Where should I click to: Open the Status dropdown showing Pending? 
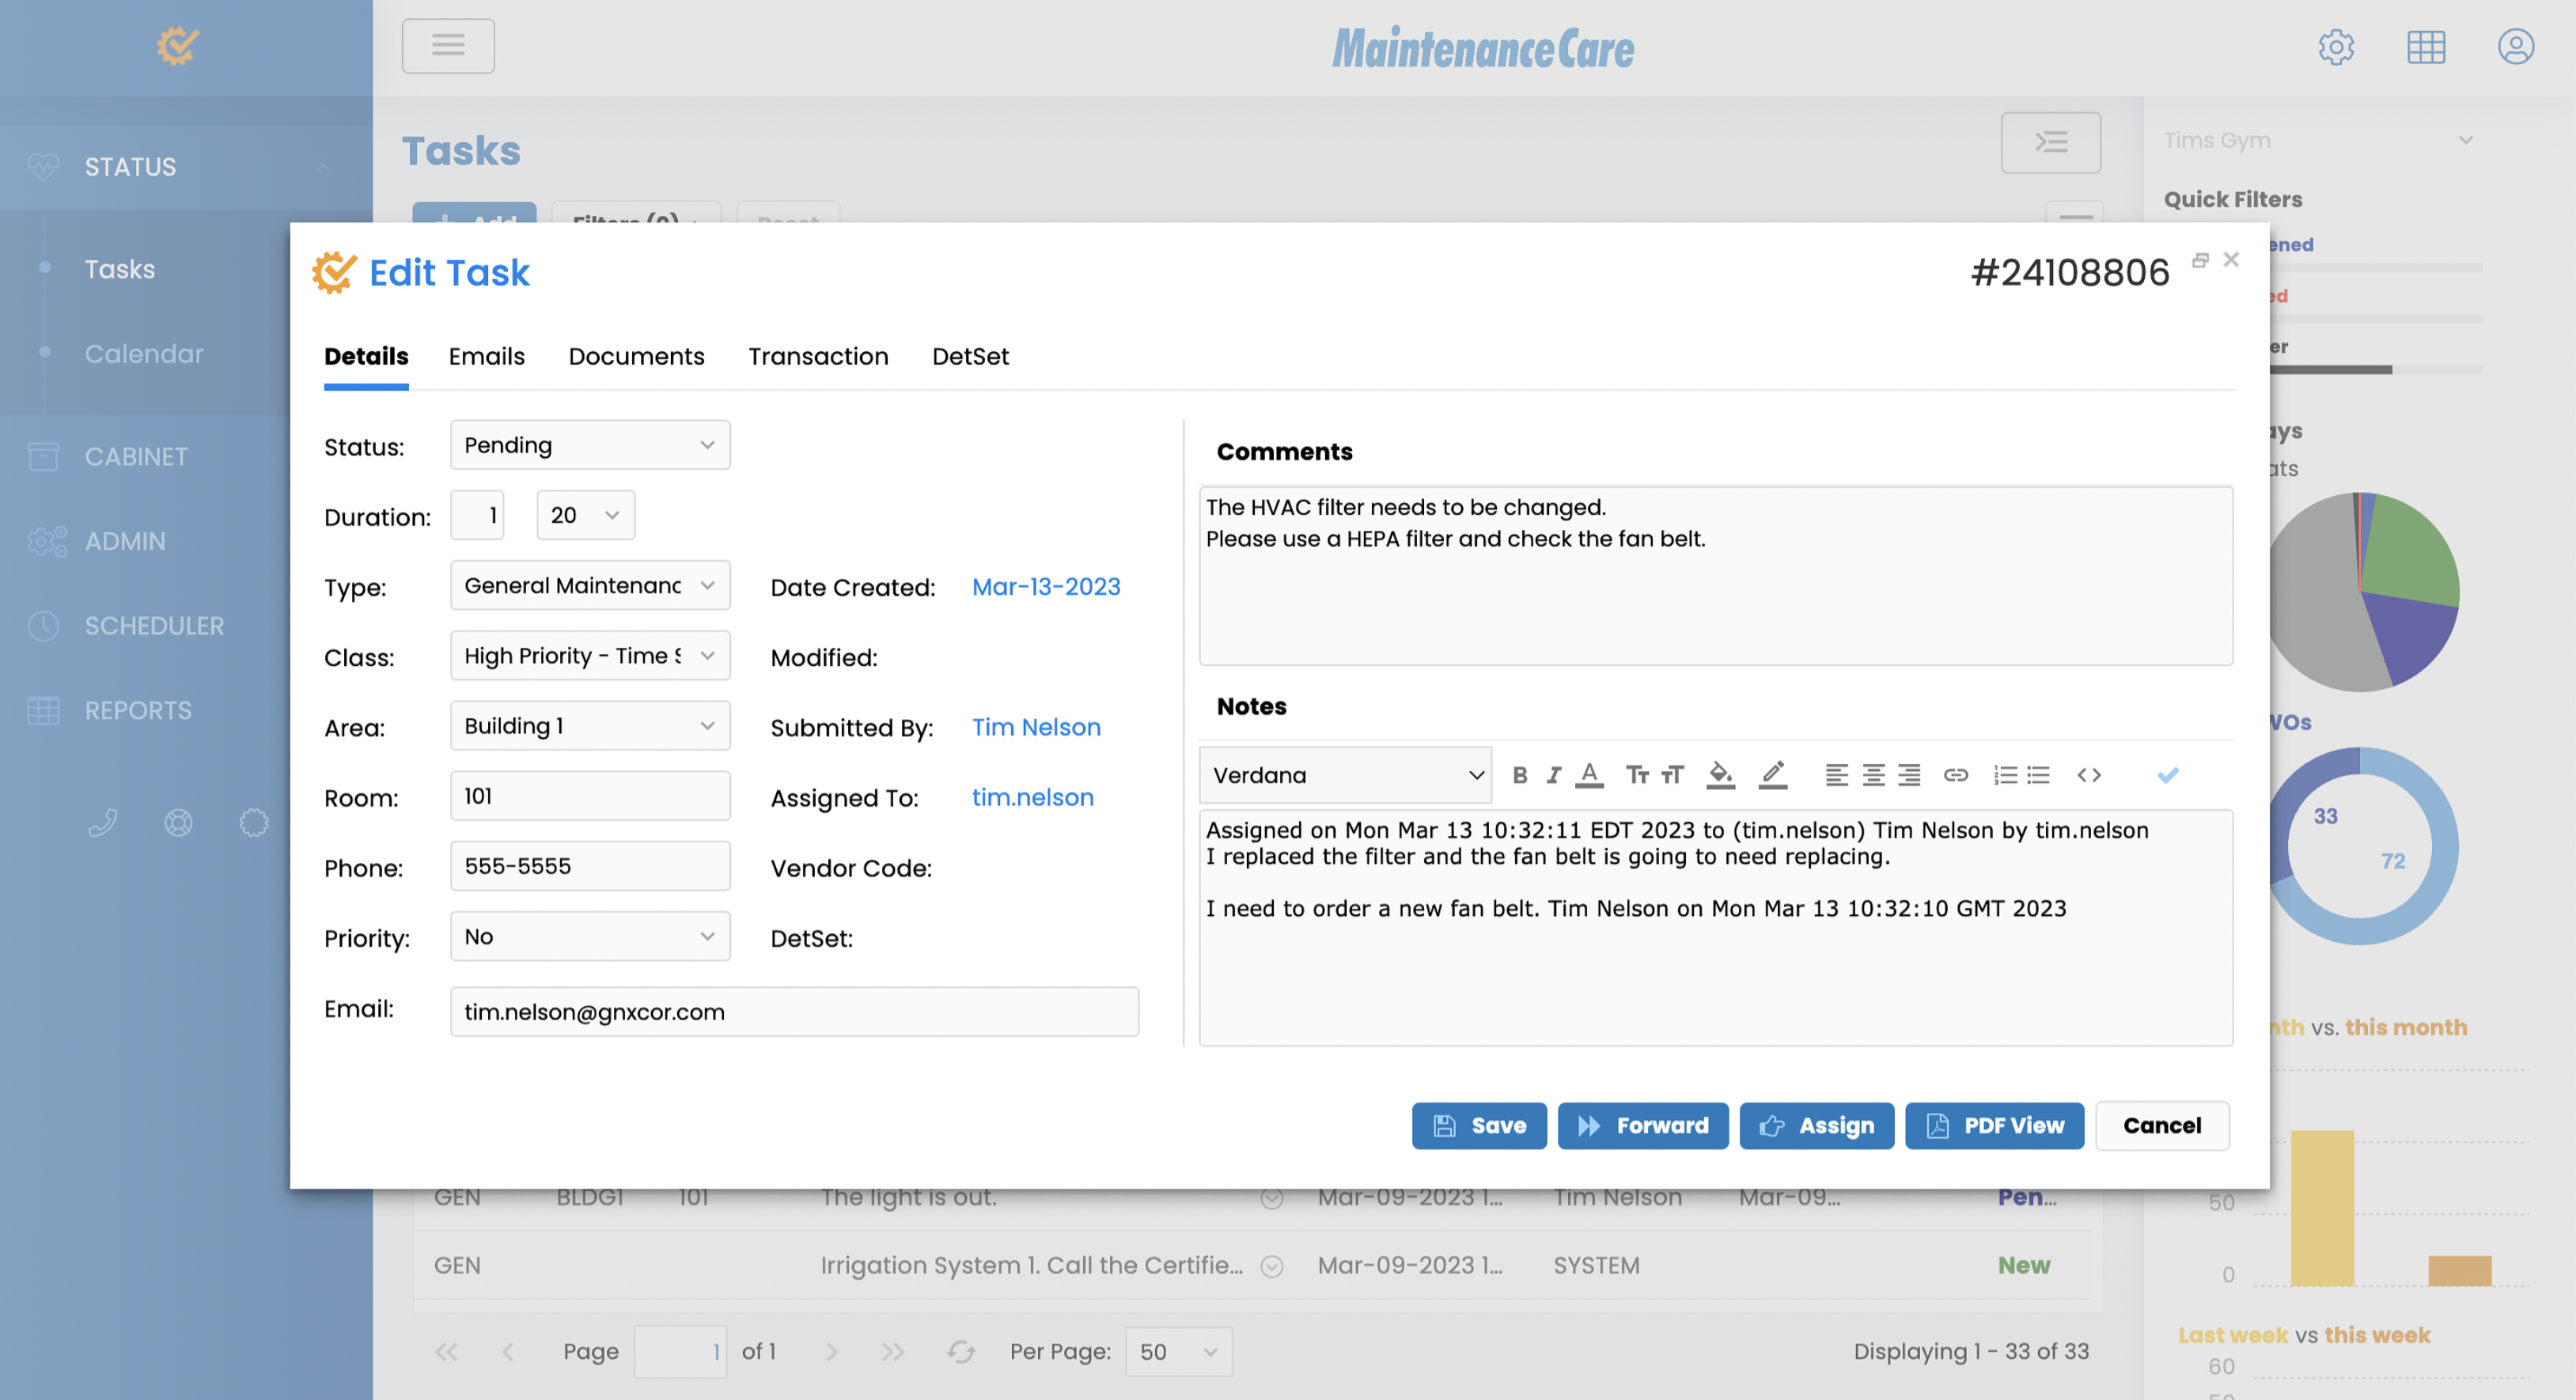[x=589, y=444]
